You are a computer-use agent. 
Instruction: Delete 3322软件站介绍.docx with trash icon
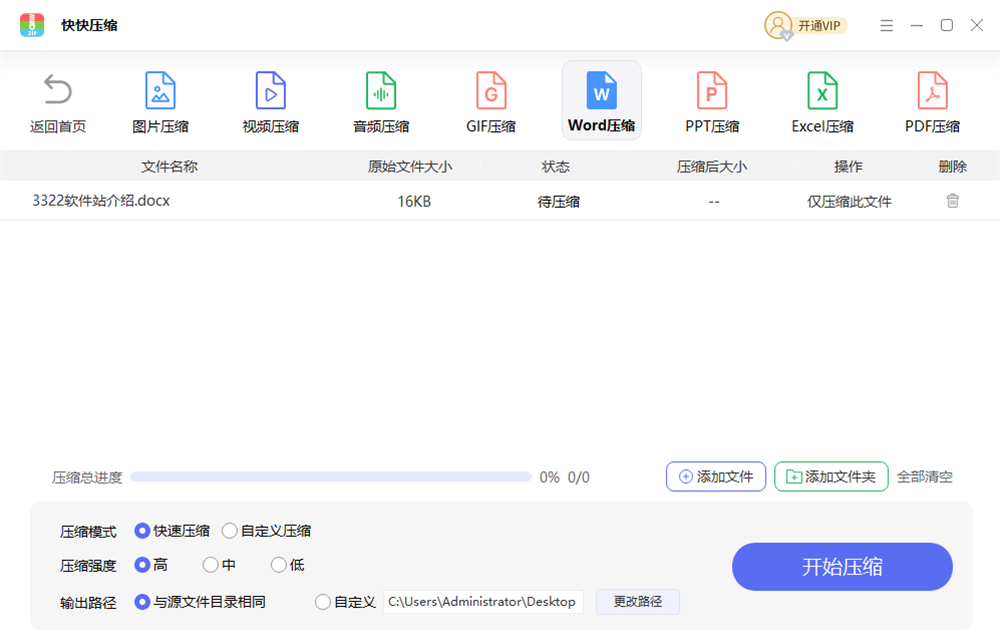click(953, 201)
